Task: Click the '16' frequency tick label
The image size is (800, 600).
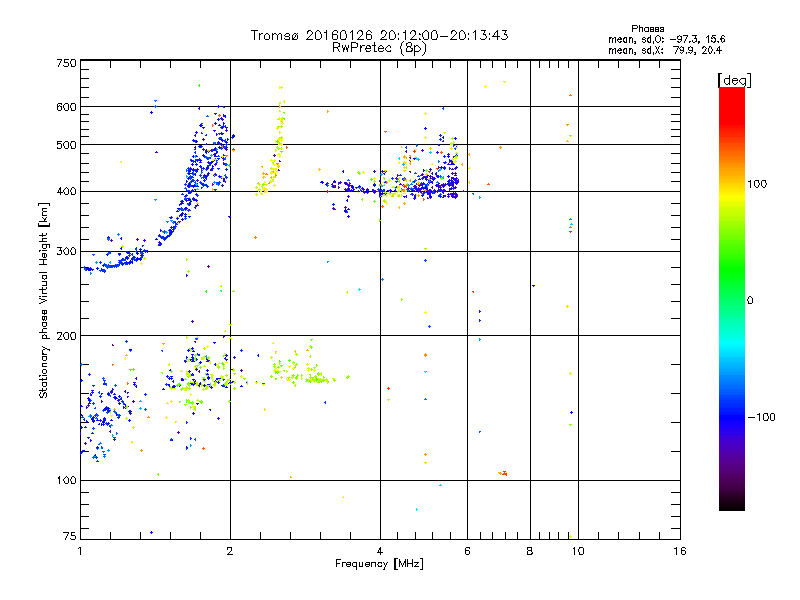Action: [x=680, y=551]
